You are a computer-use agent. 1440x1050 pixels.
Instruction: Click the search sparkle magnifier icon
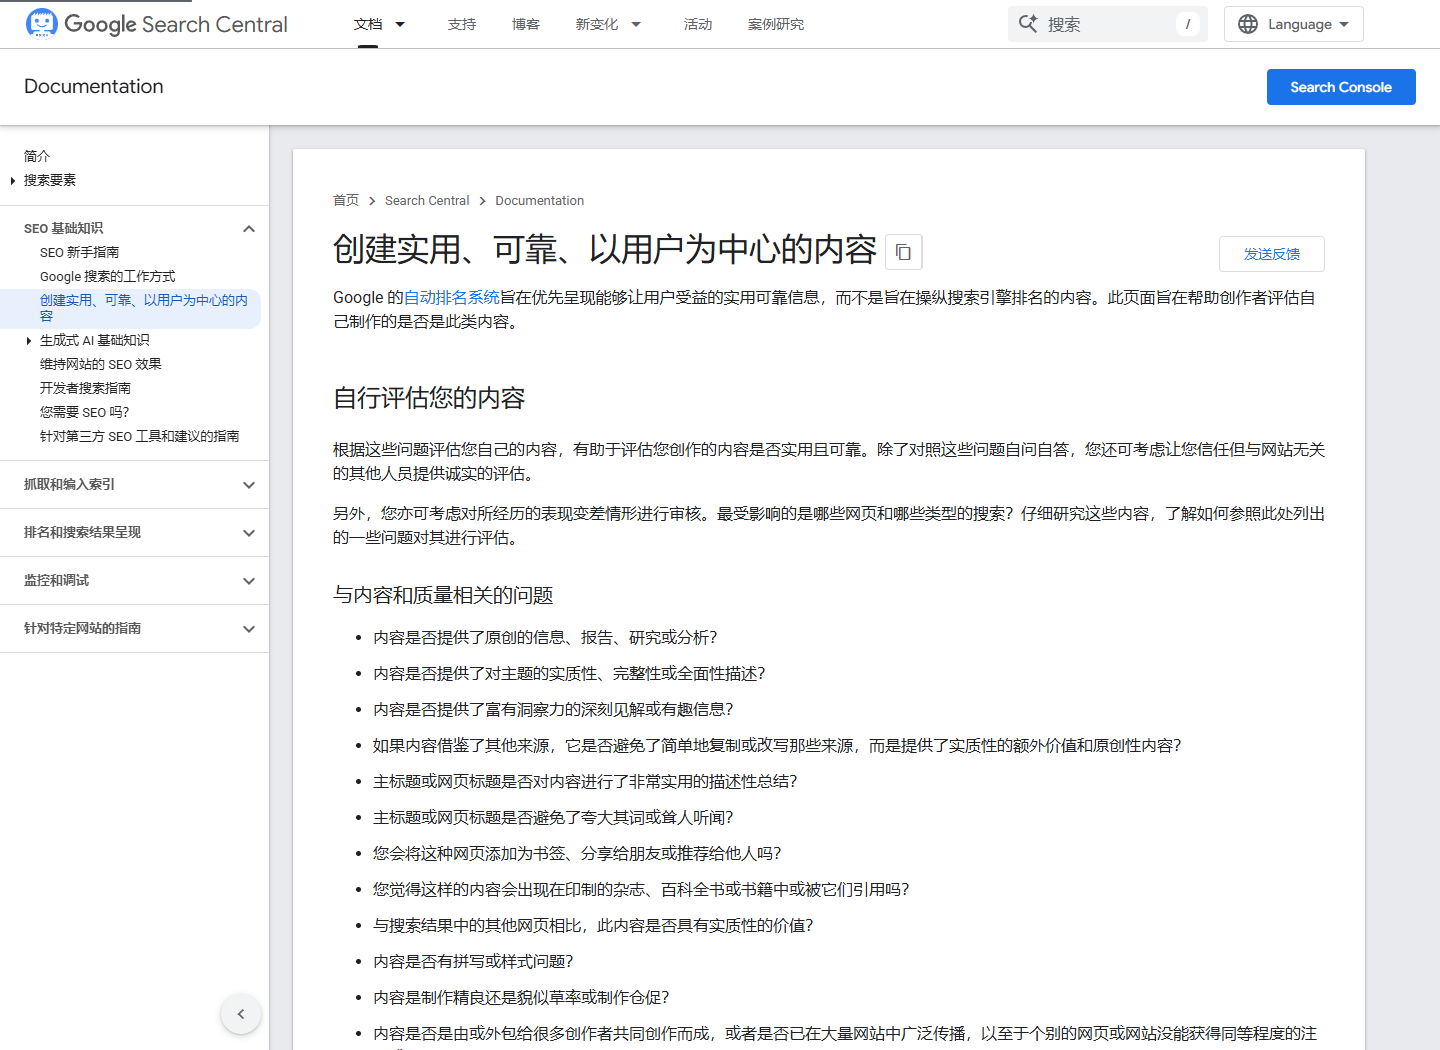(x=1028, y=23)
